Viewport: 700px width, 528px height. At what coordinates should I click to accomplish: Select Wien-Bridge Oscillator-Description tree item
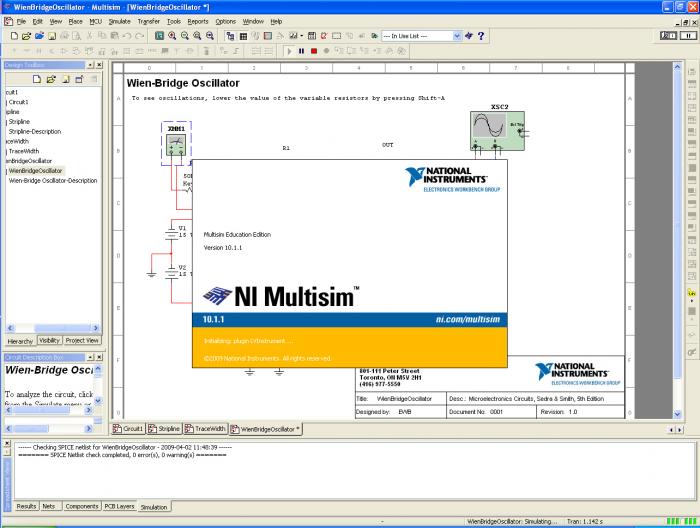point(53,181)
